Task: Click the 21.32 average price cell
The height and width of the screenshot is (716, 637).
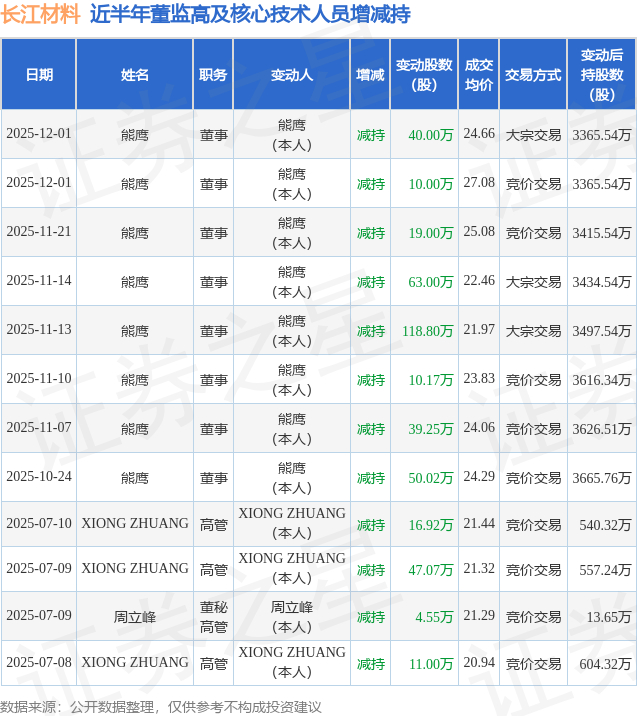Action: point(479,569)
